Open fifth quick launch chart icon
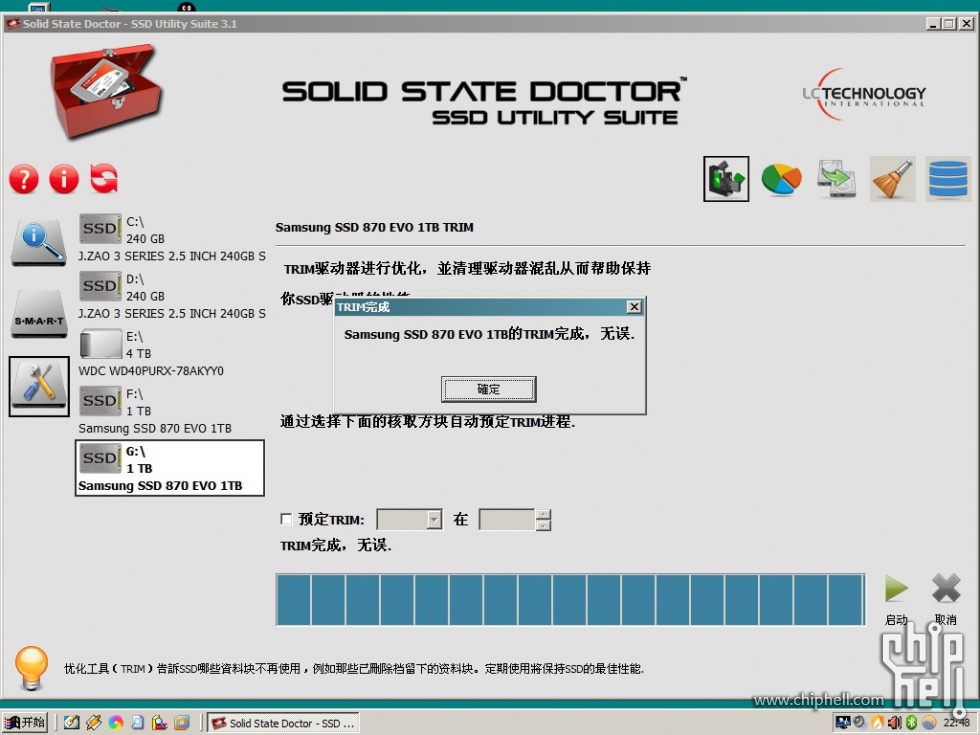The width and height of the screenshot is (980, 735). [x=159, y=722]
